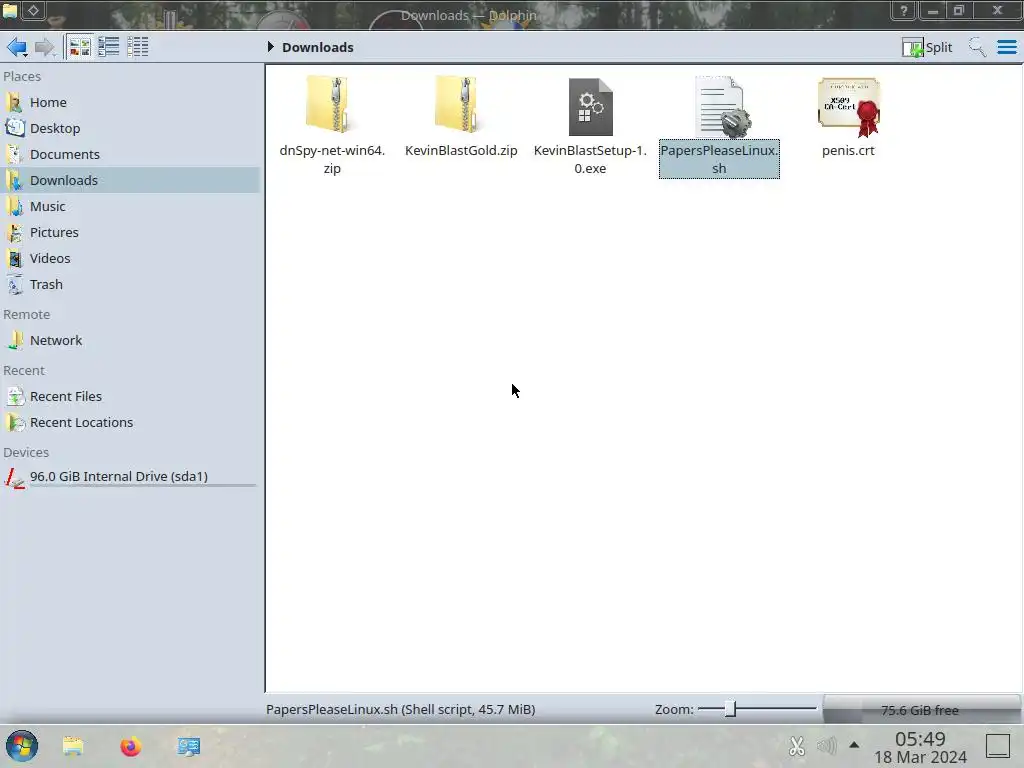Viewport: 1024px width, 768px height.
Task: Switch to Details view mode
Action: [x=138, y=47]
